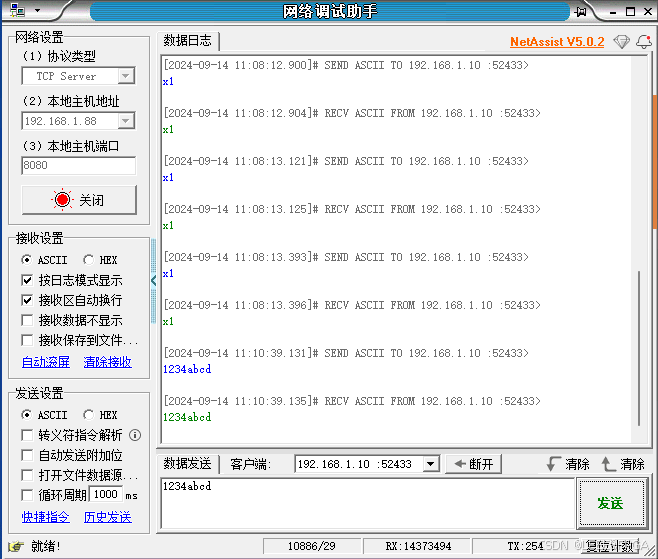
Task: Pin the window with the pushpin icon
Action: pos(580,11)
